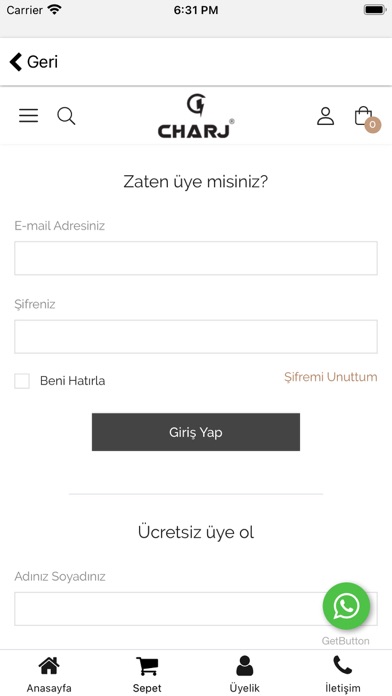Tap the search magnifier icon

66,116
